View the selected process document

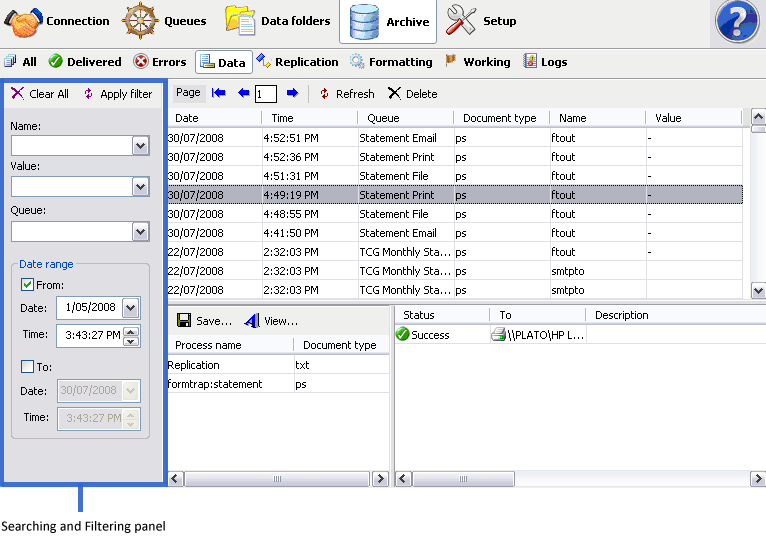(271, 321)
